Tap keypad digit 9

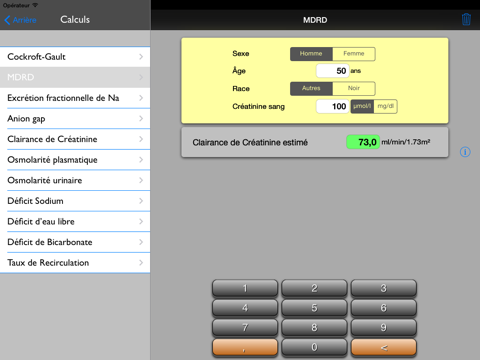[384, 328]
